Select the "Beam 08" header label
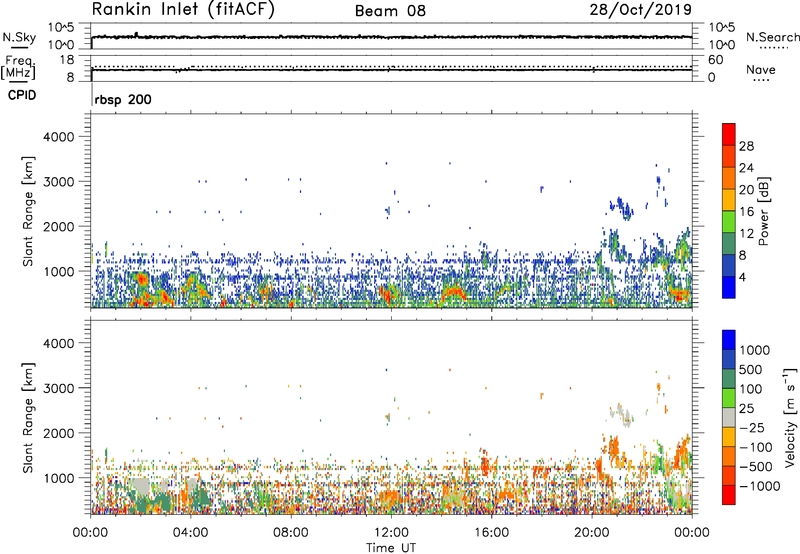 (390, 11)
